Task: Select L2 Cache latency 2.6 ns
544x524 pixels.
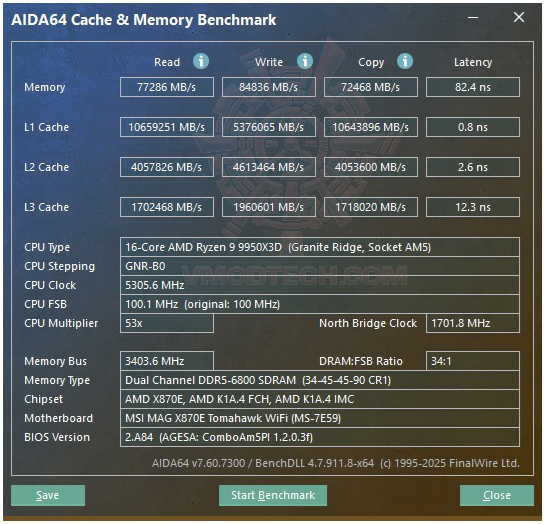Action: (x=473, y=167)
